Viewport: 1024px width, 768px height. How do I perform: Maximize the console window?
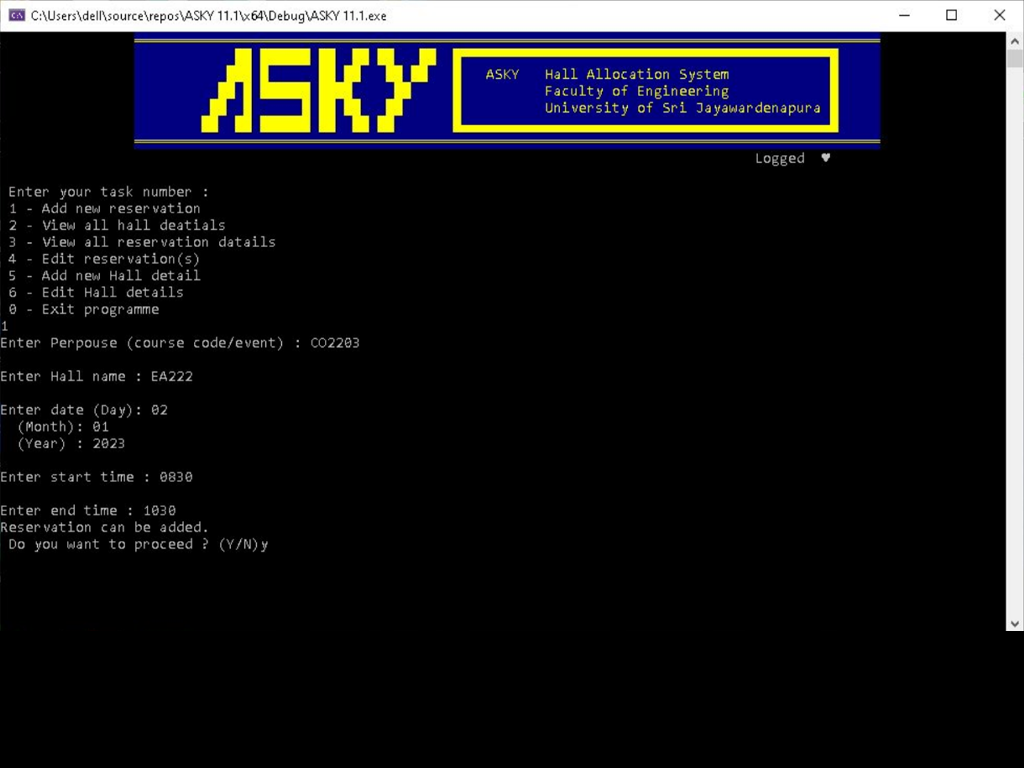click(x=951, y=15)
